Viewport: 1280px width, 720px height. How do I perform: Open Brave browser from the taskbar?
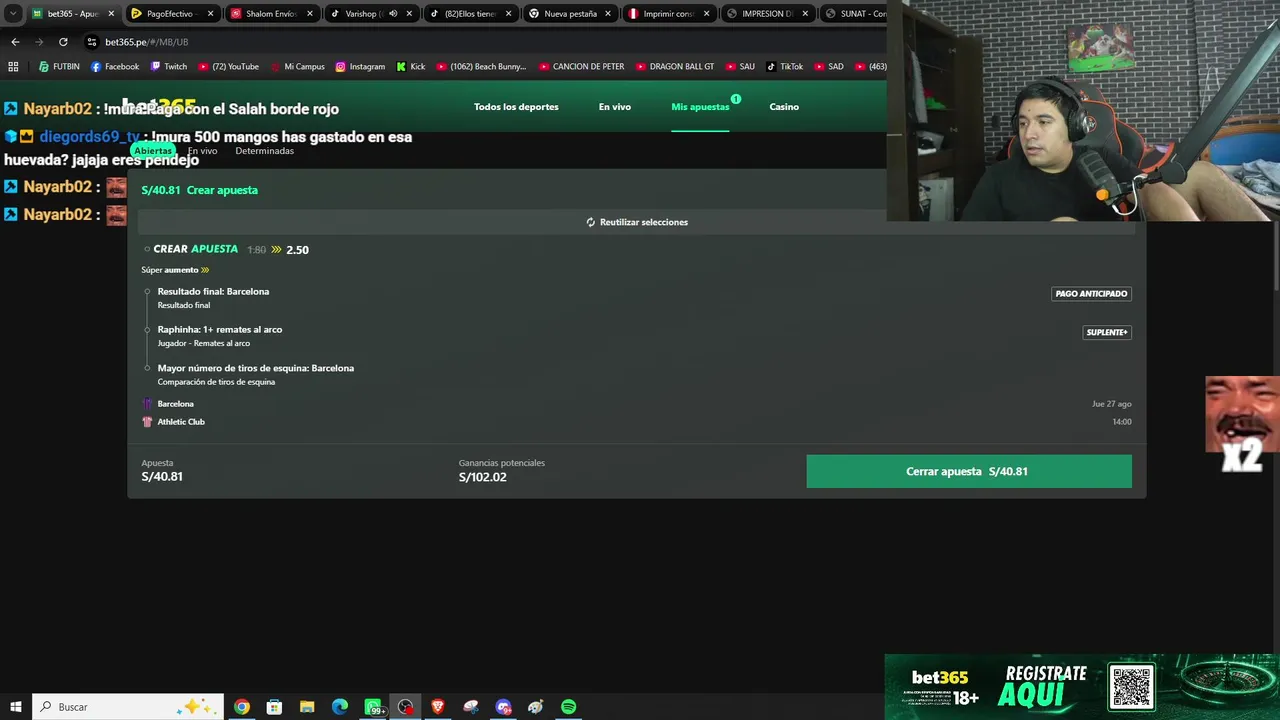click(438, 707)
